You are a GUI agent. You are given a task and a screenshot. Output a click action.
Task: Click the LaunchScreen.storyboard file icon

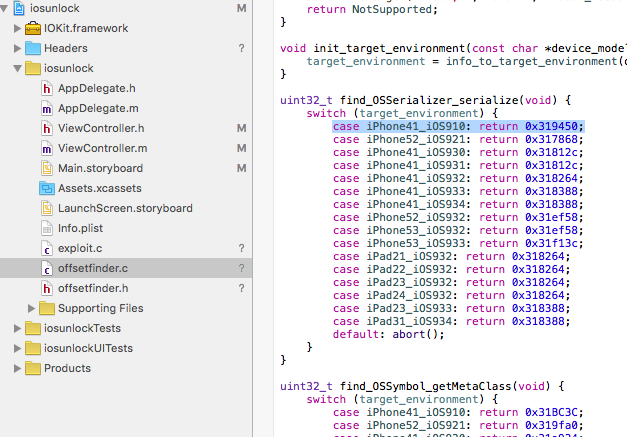point(47,208)
